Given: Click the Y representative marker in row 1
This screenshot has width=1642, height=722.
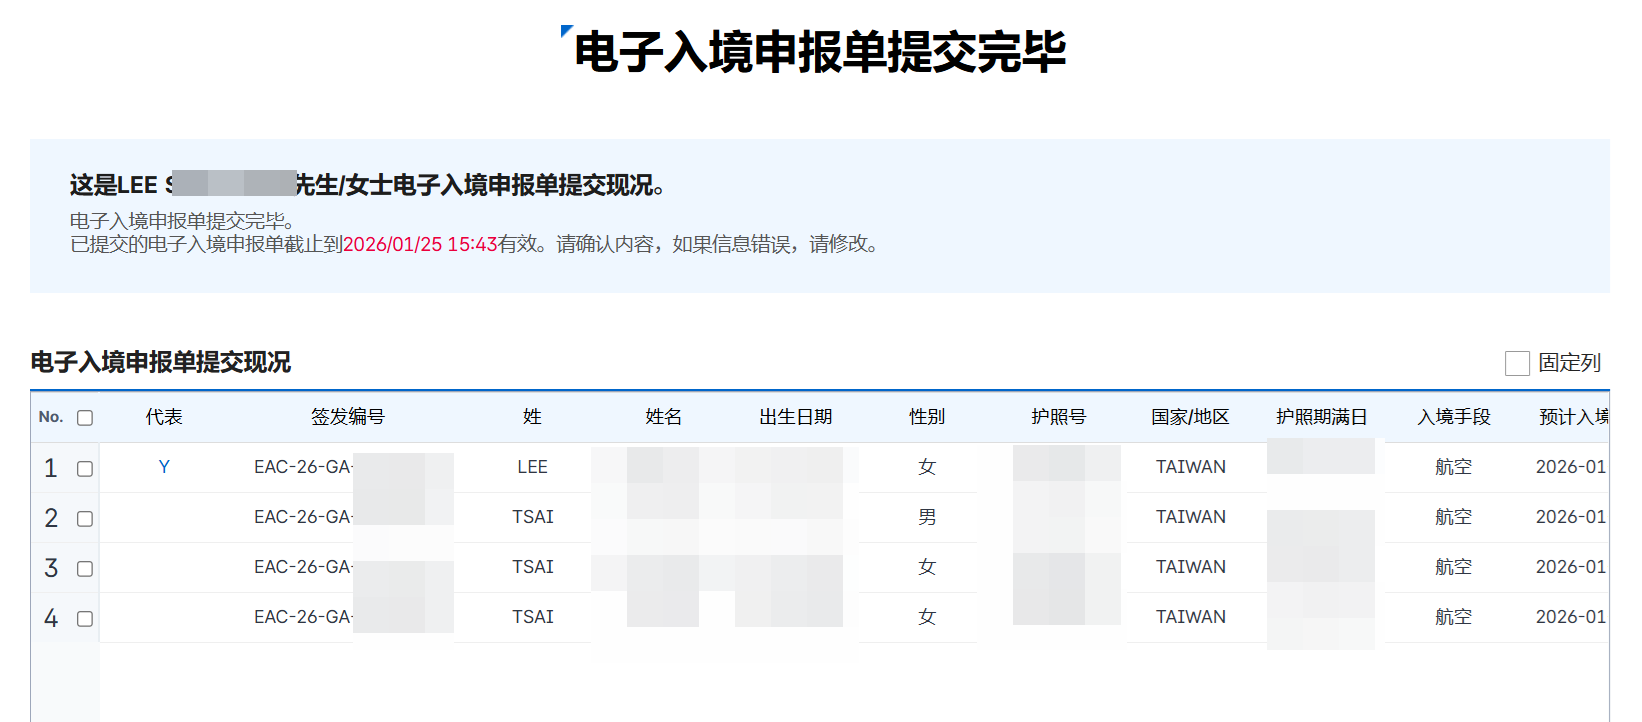Looking at the screenshot, I should (x=164, y=467).
